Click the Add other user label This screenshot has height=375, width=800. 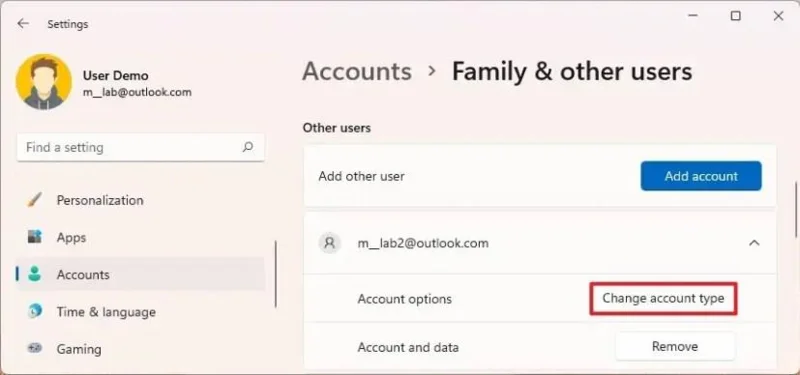361,177
